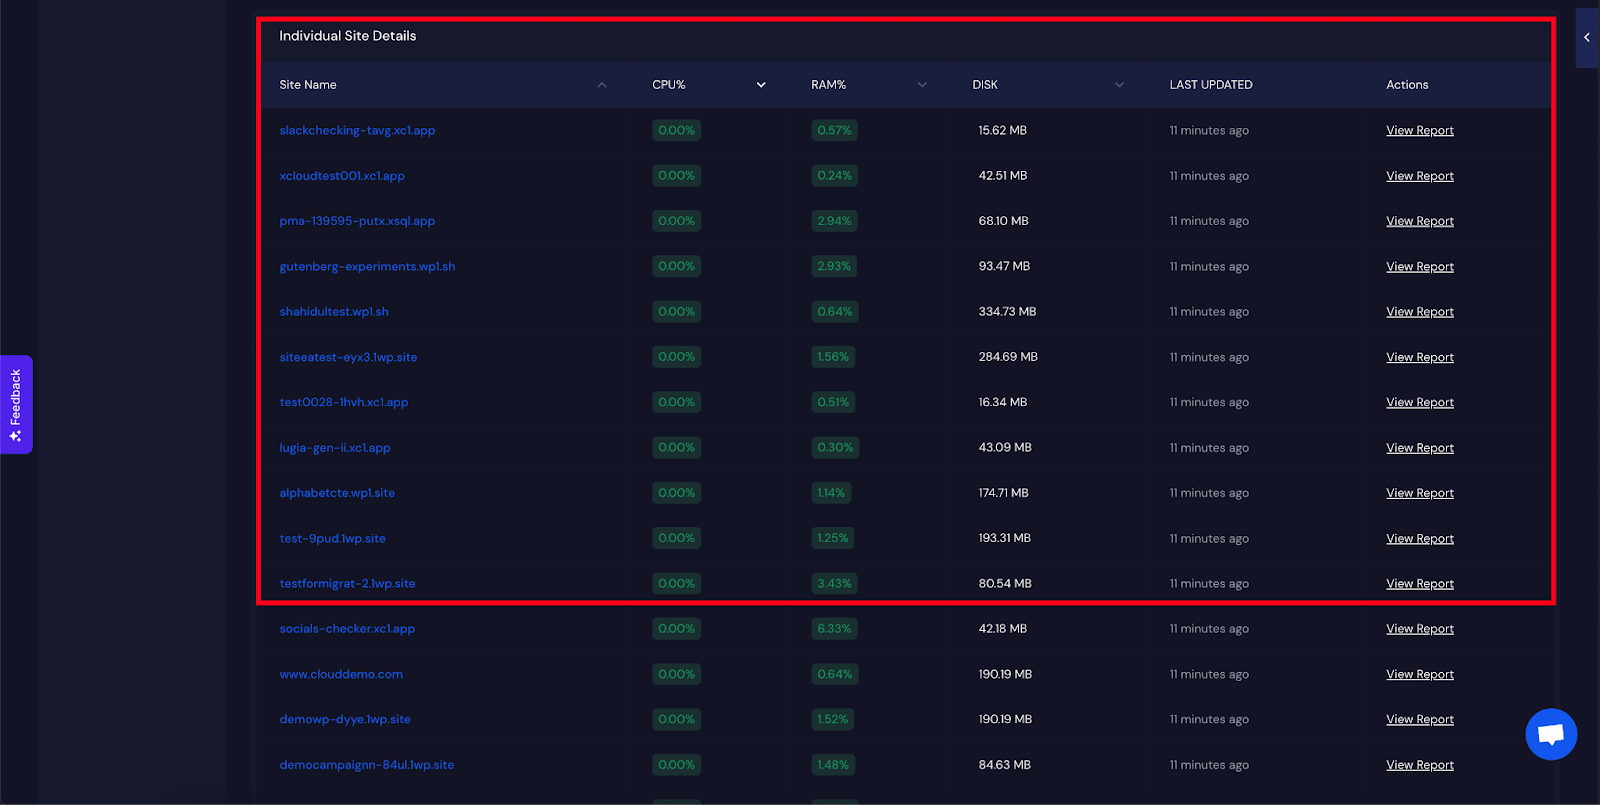This screenshot has height=805, width=1600.
Task: Click the DISK column sort chevron
Action: [1119, 85]
